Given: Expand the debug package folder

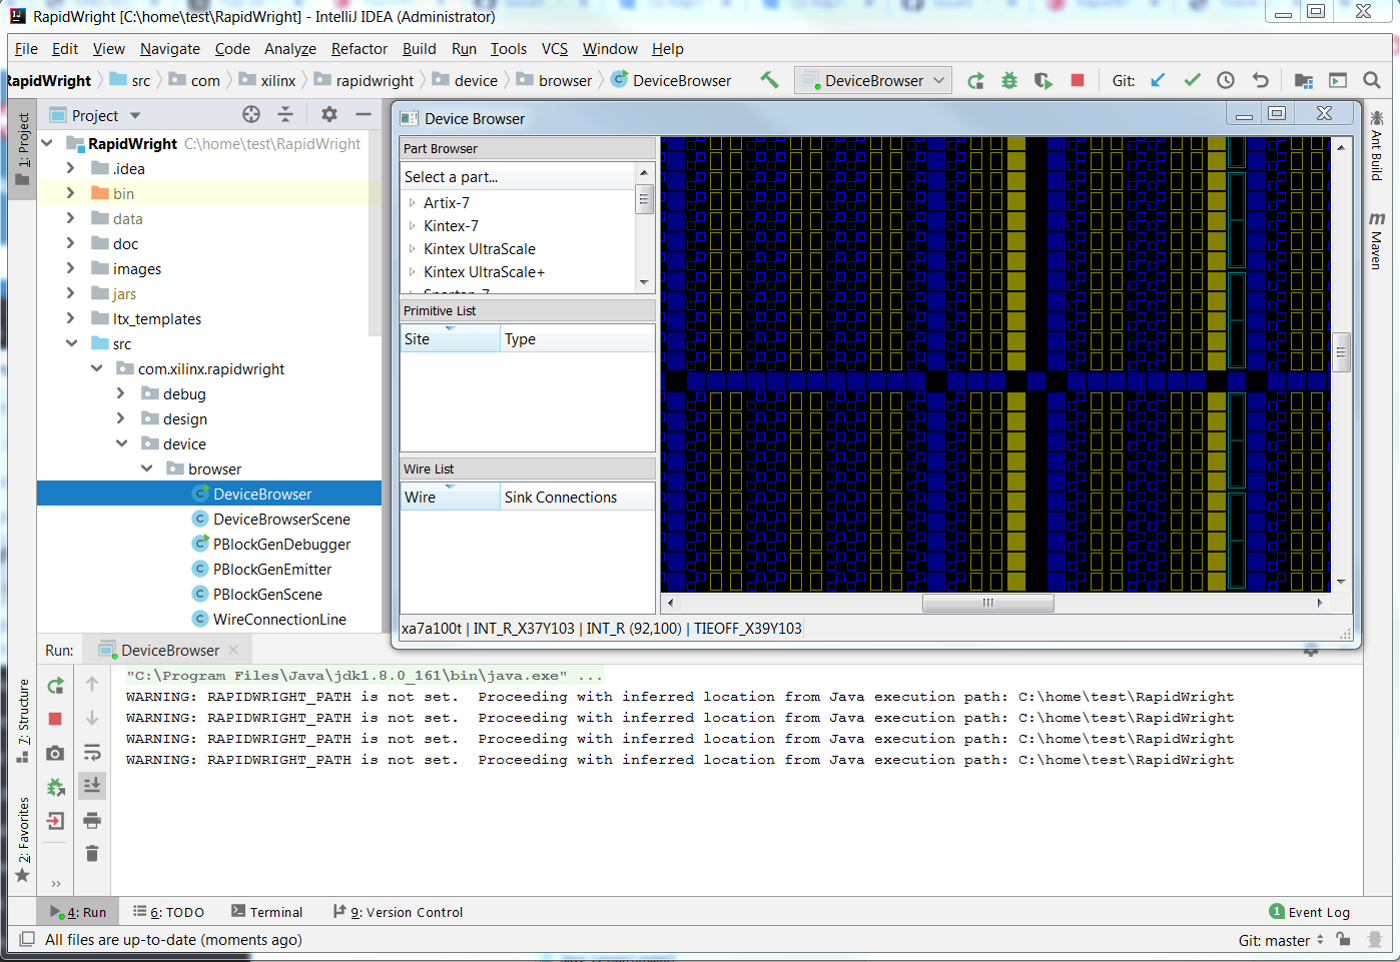Looking at the screenshot, I should click(121, 394).
